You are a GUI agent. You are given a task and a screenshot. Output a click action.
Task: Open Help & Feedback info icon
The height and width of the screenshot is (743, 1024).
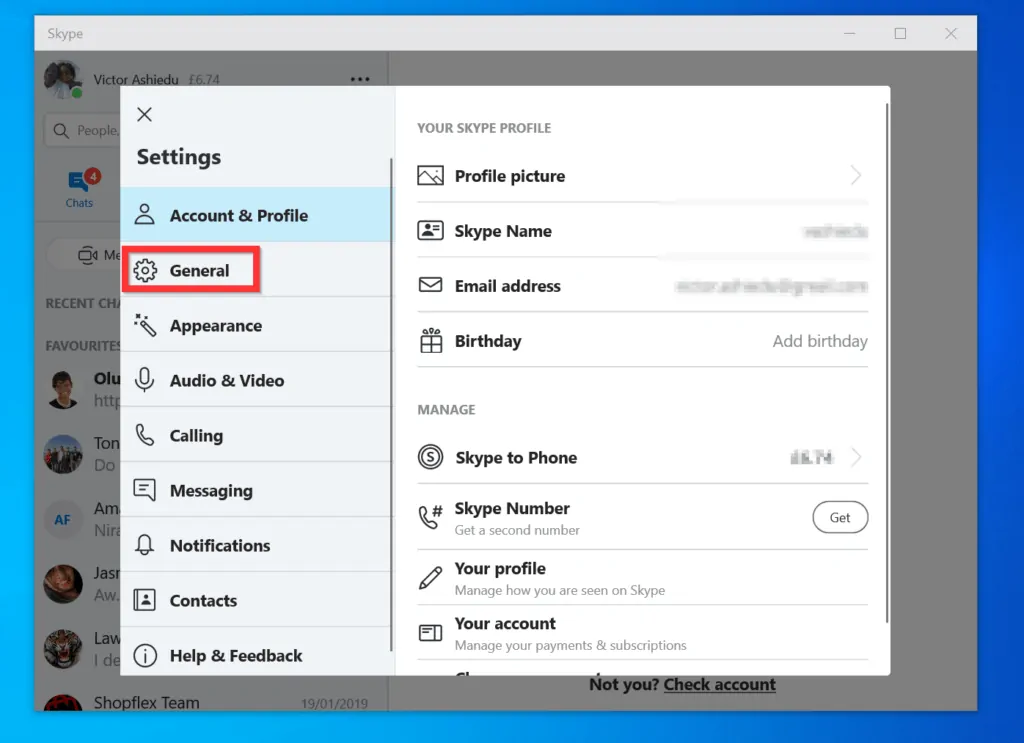pos(143,655)
